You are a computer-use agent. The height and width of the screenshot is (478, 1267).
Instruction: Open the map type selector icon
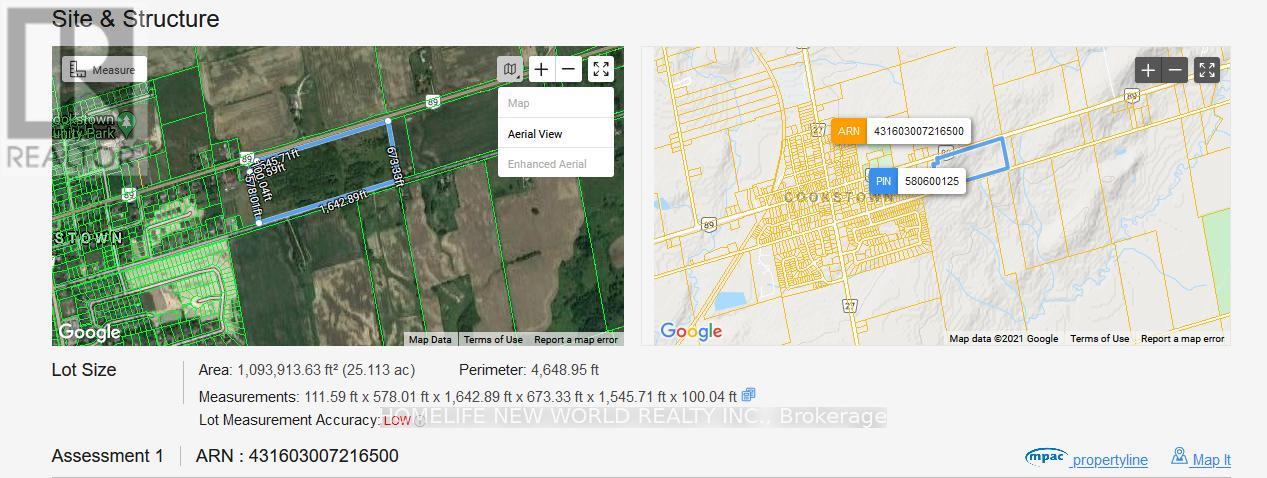pyautogui.click(x=510, y=69)
